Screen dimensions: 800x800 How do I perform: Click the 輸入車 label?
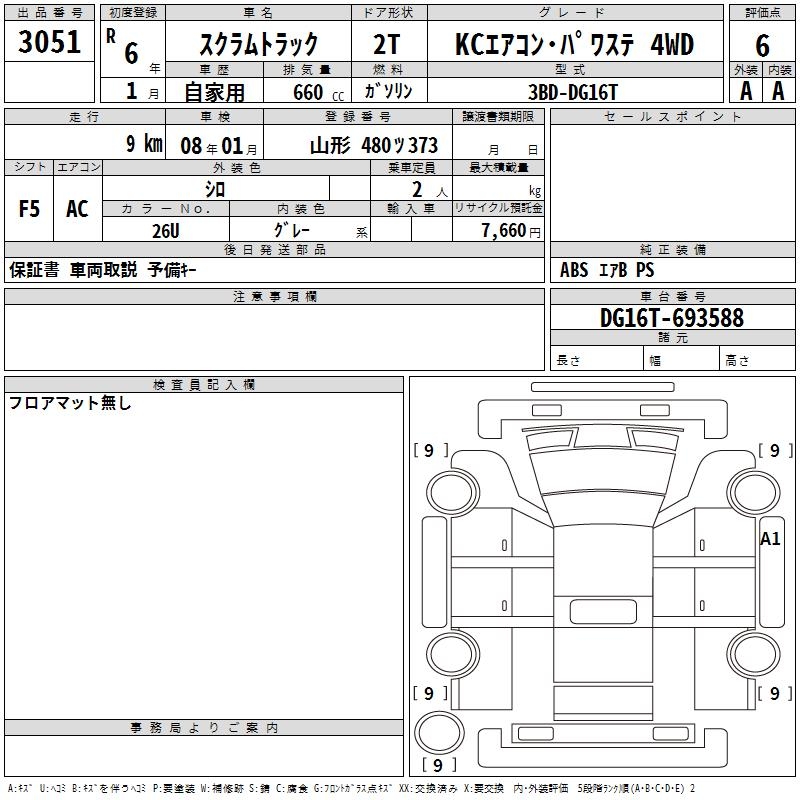(x=411, y=208)
